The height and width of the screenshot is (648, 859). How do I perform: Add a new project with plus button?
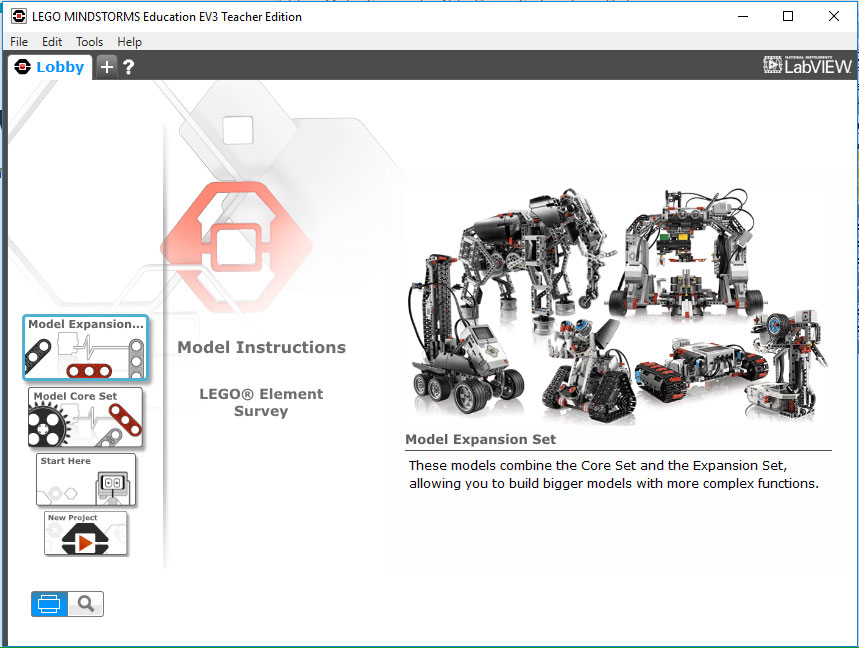(x=107, y=67)
